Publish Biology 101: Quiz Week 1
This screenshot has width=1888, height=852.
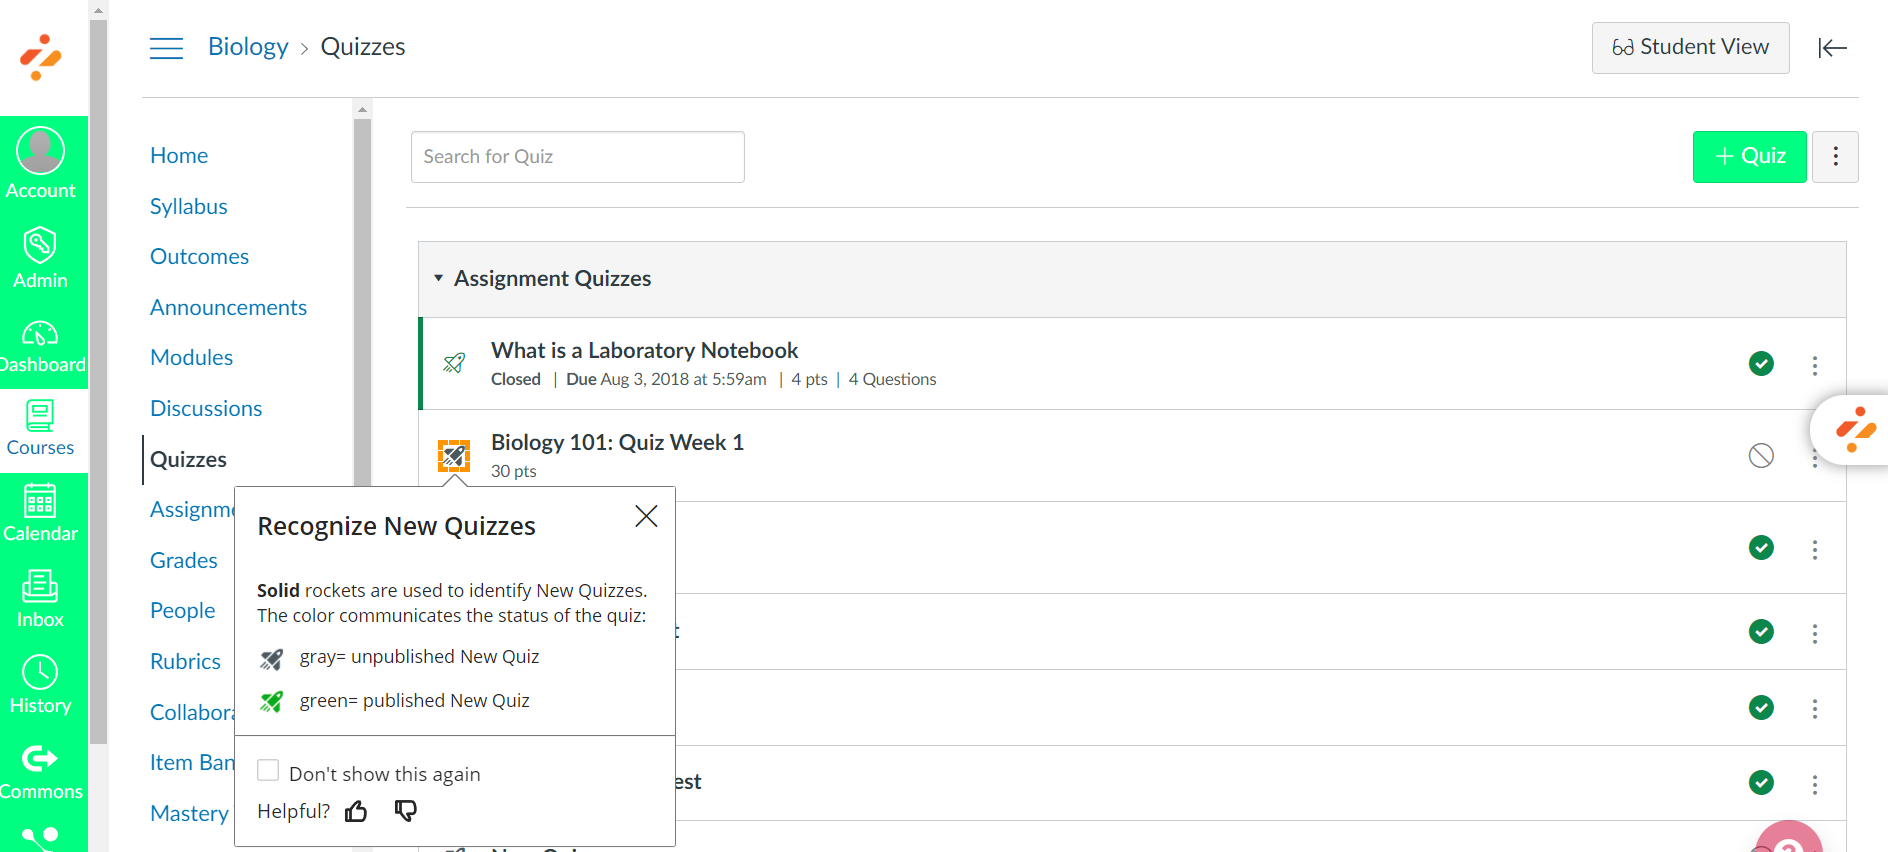click(1761, 455)
